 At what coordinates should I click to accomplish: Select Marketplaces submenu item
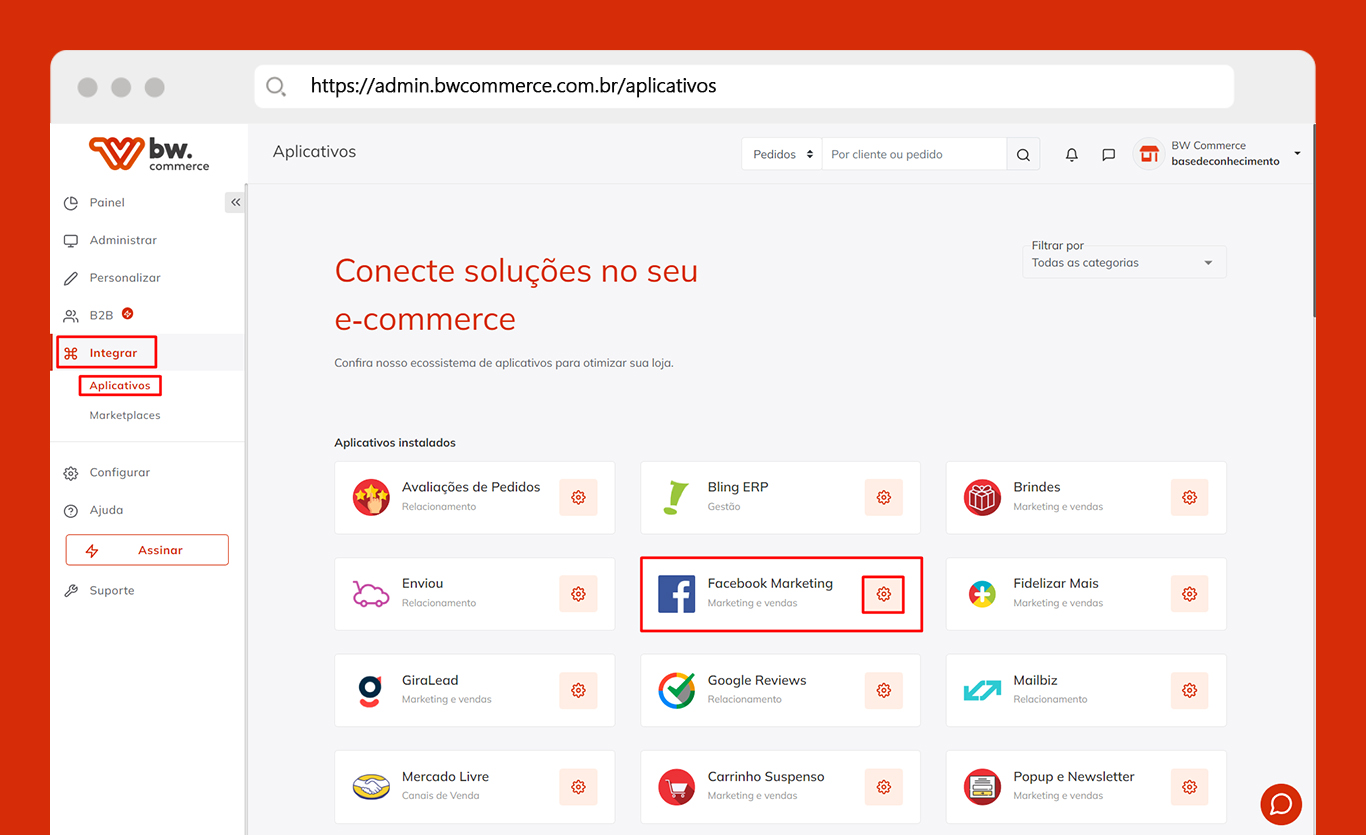(125, 415)
